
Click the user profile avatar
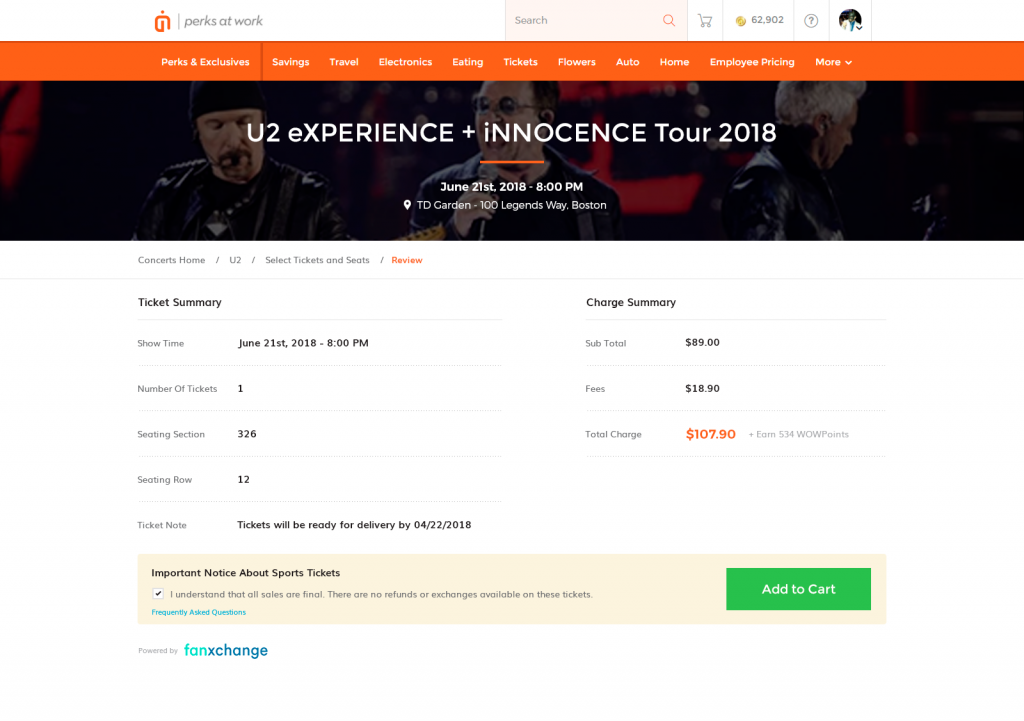tap(850, 20)
